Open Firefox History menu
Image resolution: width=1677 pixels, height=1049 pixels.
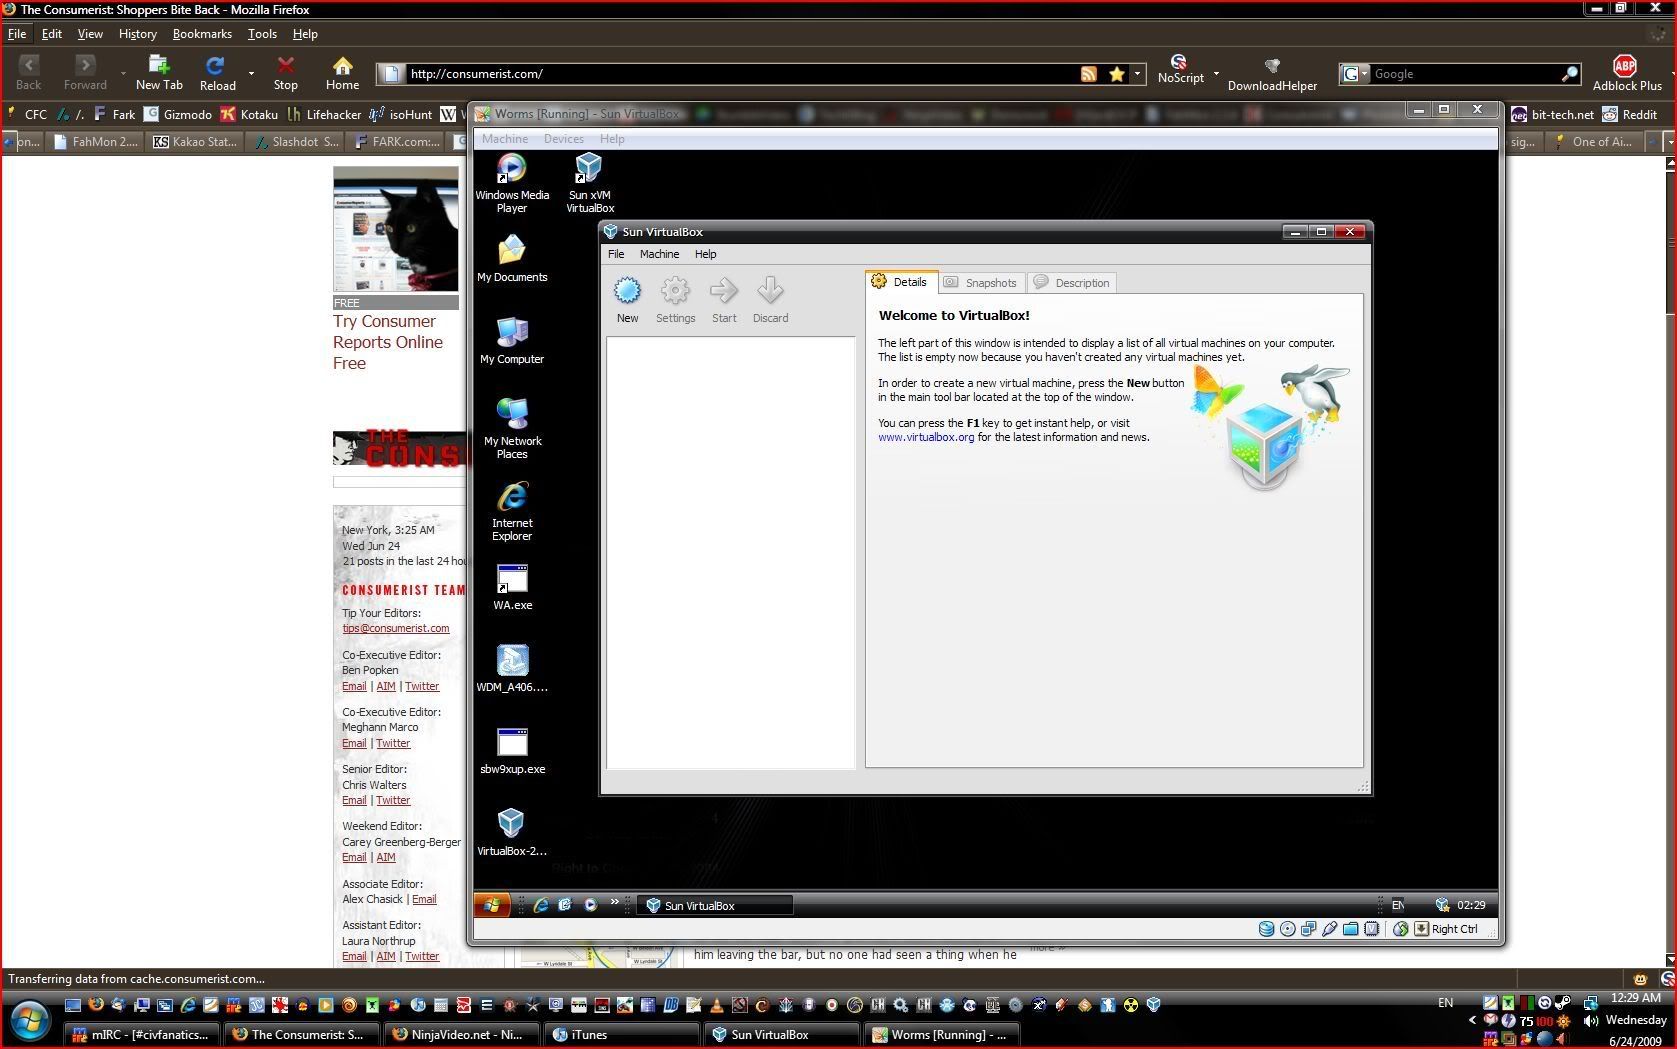coord(137,34)
